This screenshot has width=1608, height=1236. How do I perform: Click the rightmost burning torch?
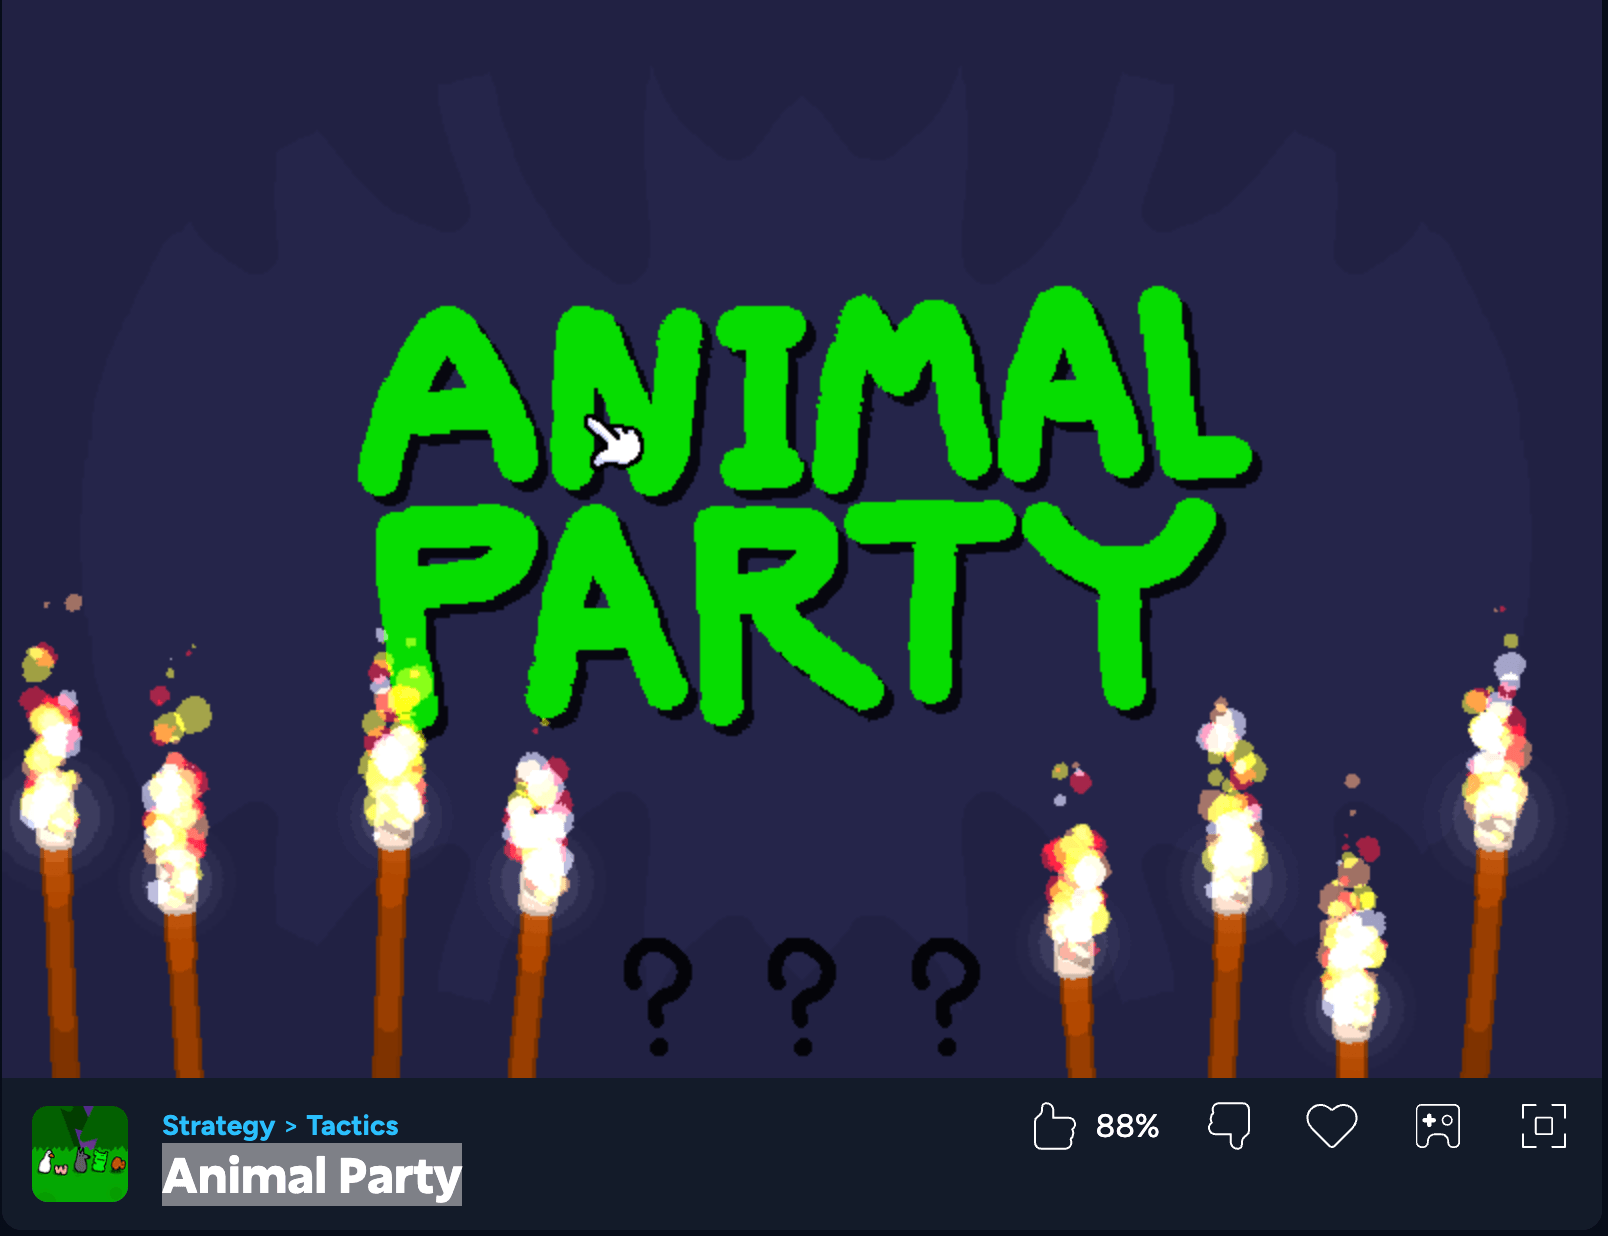tap(1493, 860)
